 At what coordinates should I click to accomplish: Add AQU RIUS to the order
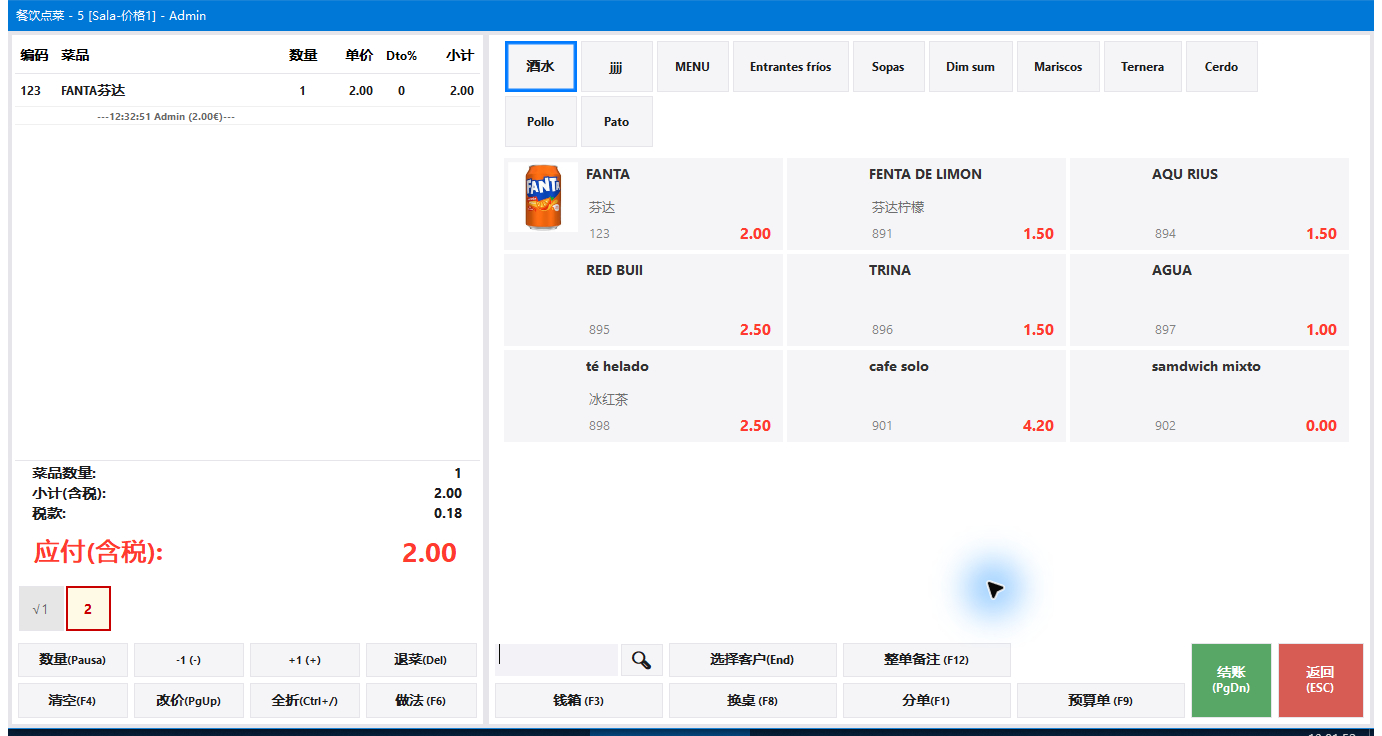pos(1209,204)
